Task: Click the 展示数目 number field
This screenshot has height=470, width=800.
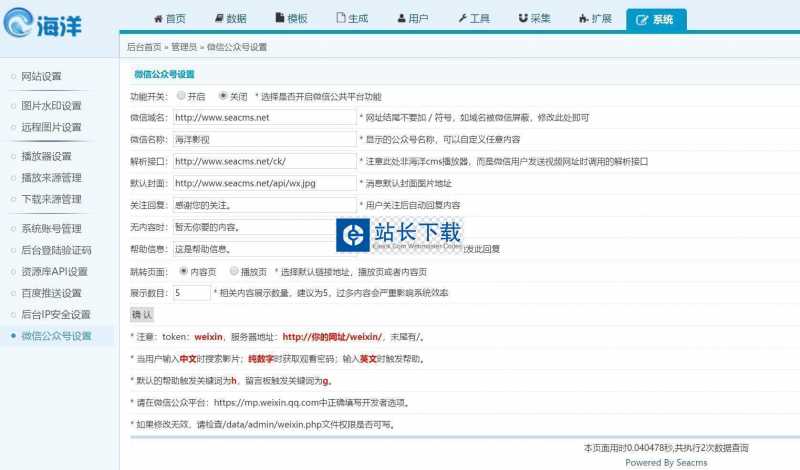Action: coord(191,293)
